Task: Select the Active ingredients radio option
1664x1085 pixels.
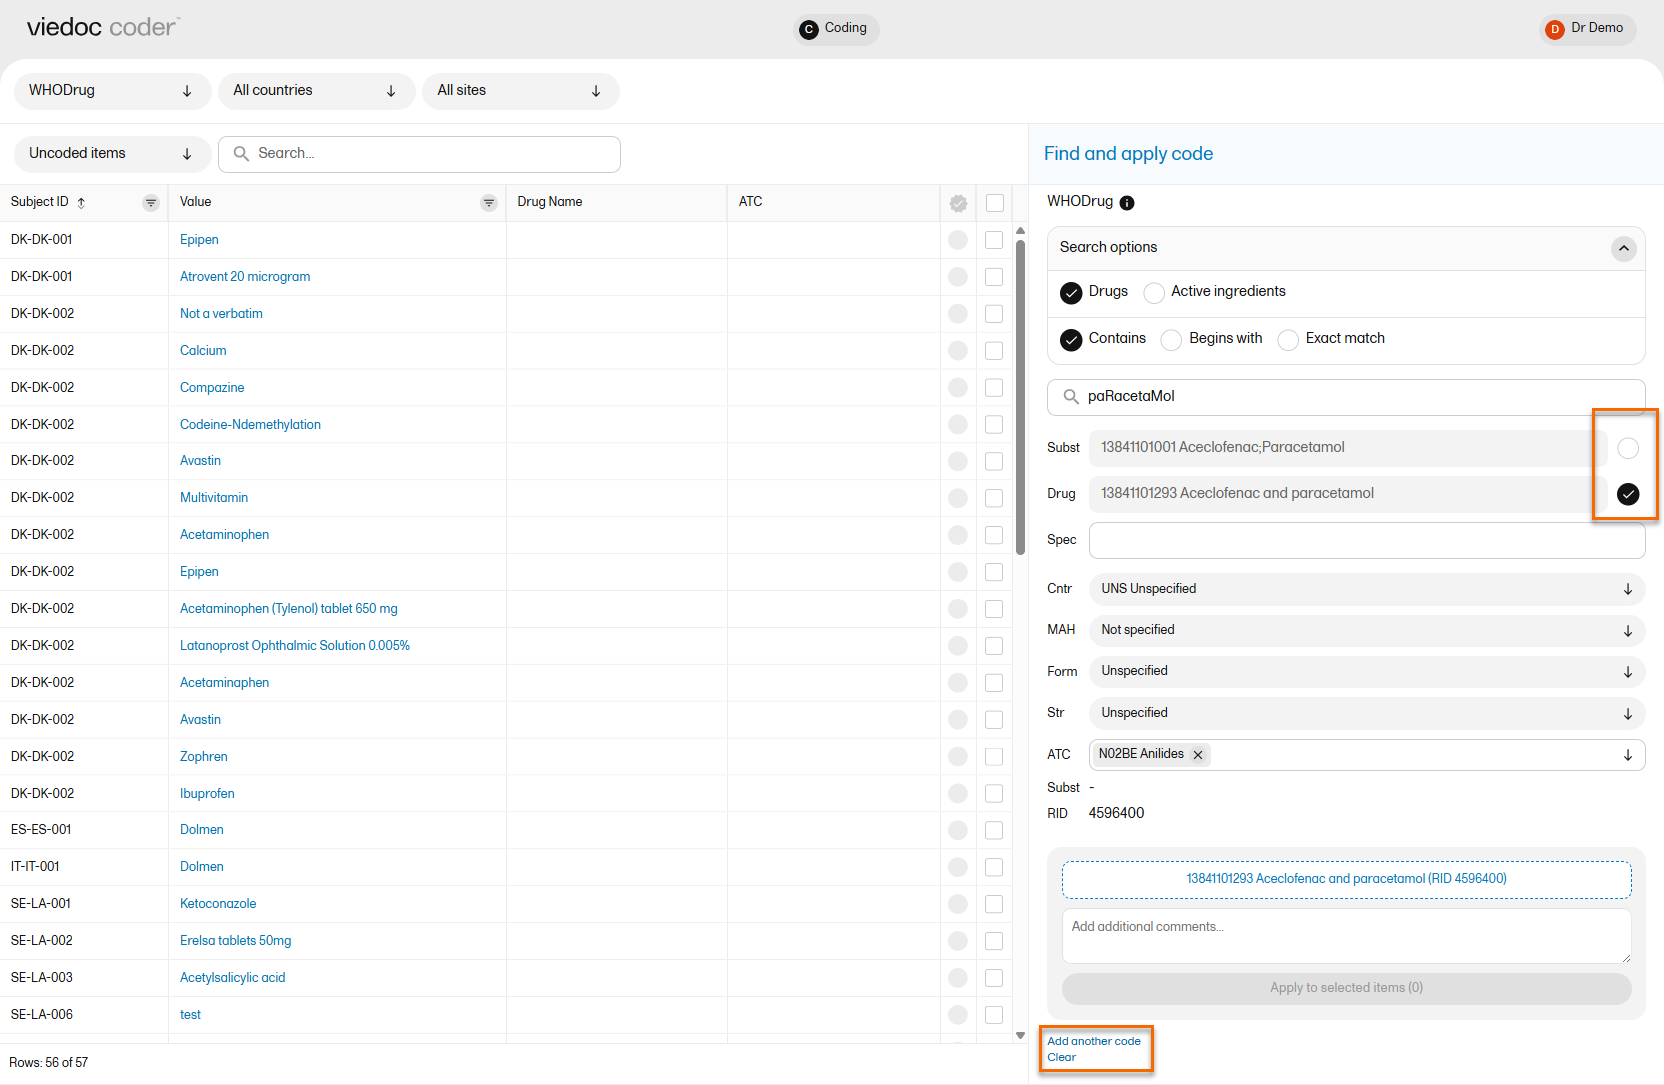Action: 1154,292
